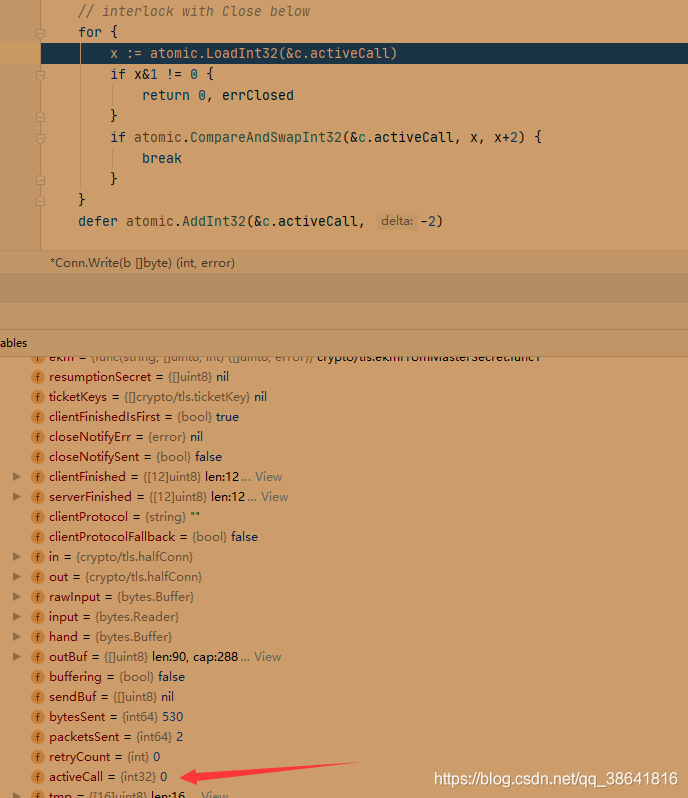Click the field icon of clientFinished
688x798 pixels.
(38, 477)
